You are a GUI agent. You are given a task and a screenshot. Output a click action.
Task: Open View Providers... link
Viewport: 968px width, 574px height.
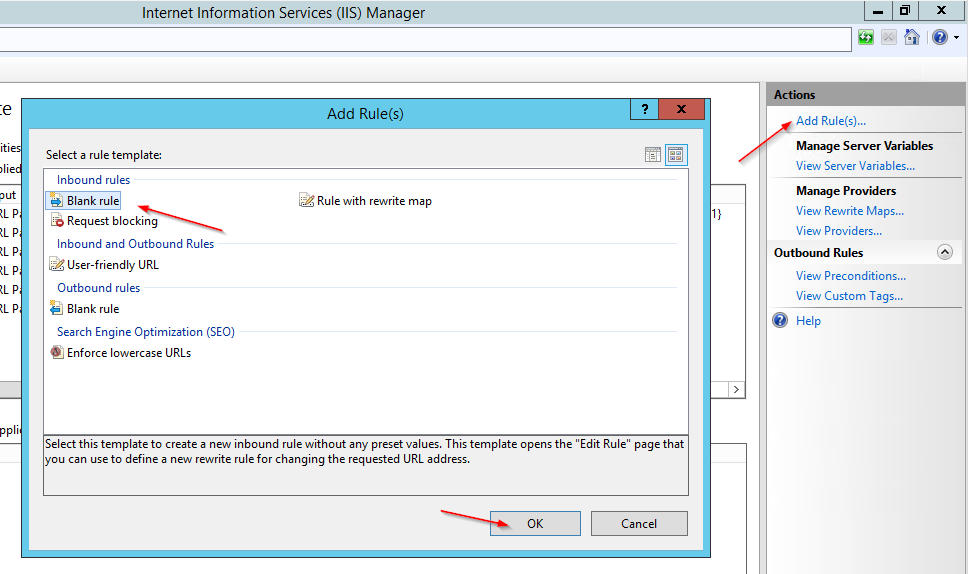coord(838,231)
